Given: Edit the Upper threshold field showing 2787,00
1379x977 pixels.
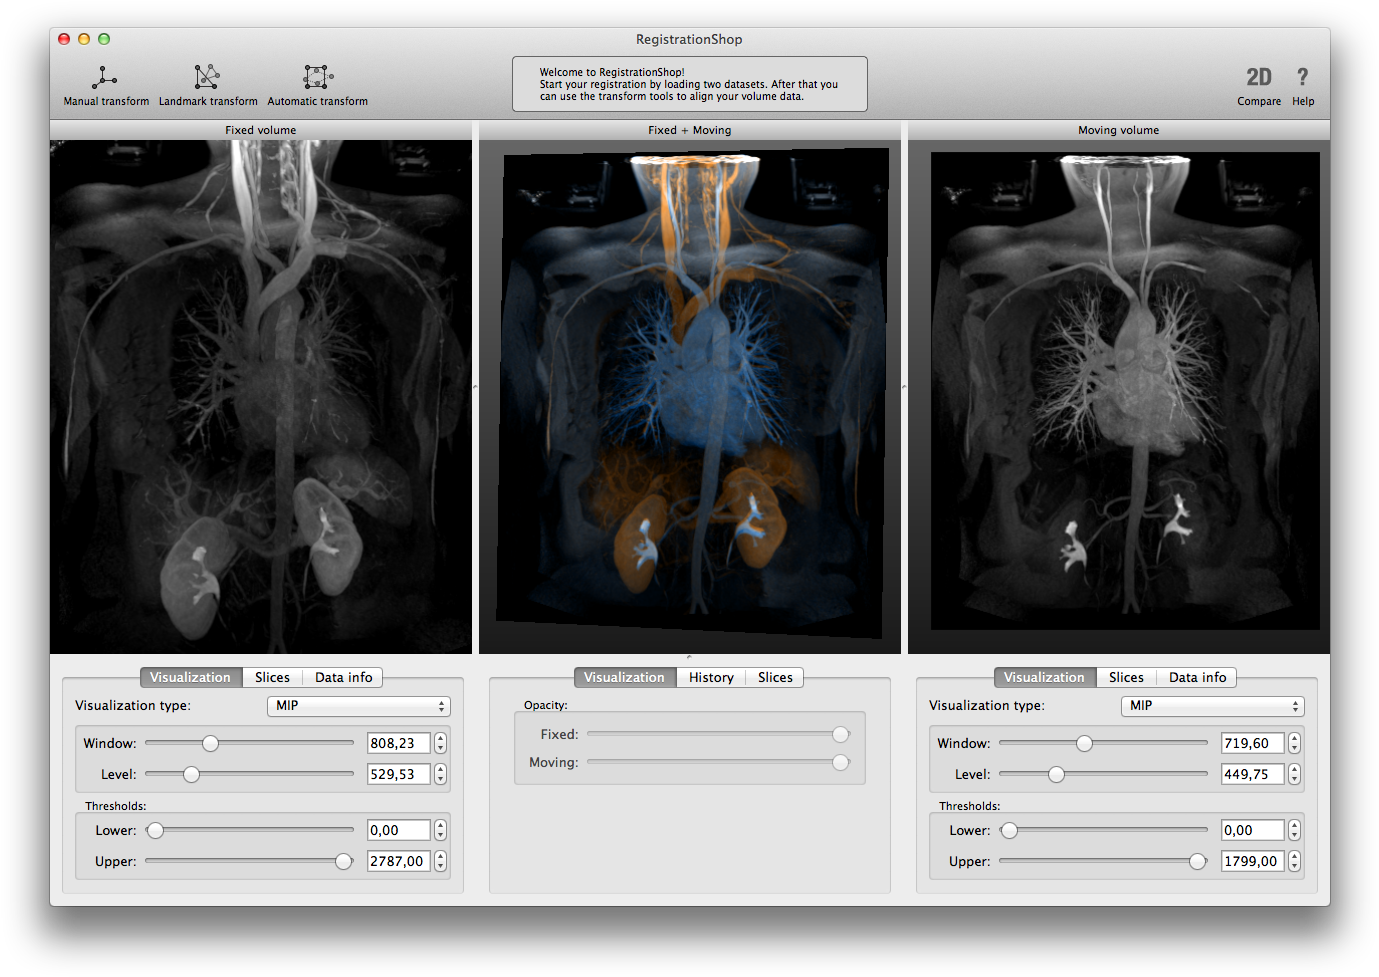Looking at the screenshot, I should coord(398,861).
